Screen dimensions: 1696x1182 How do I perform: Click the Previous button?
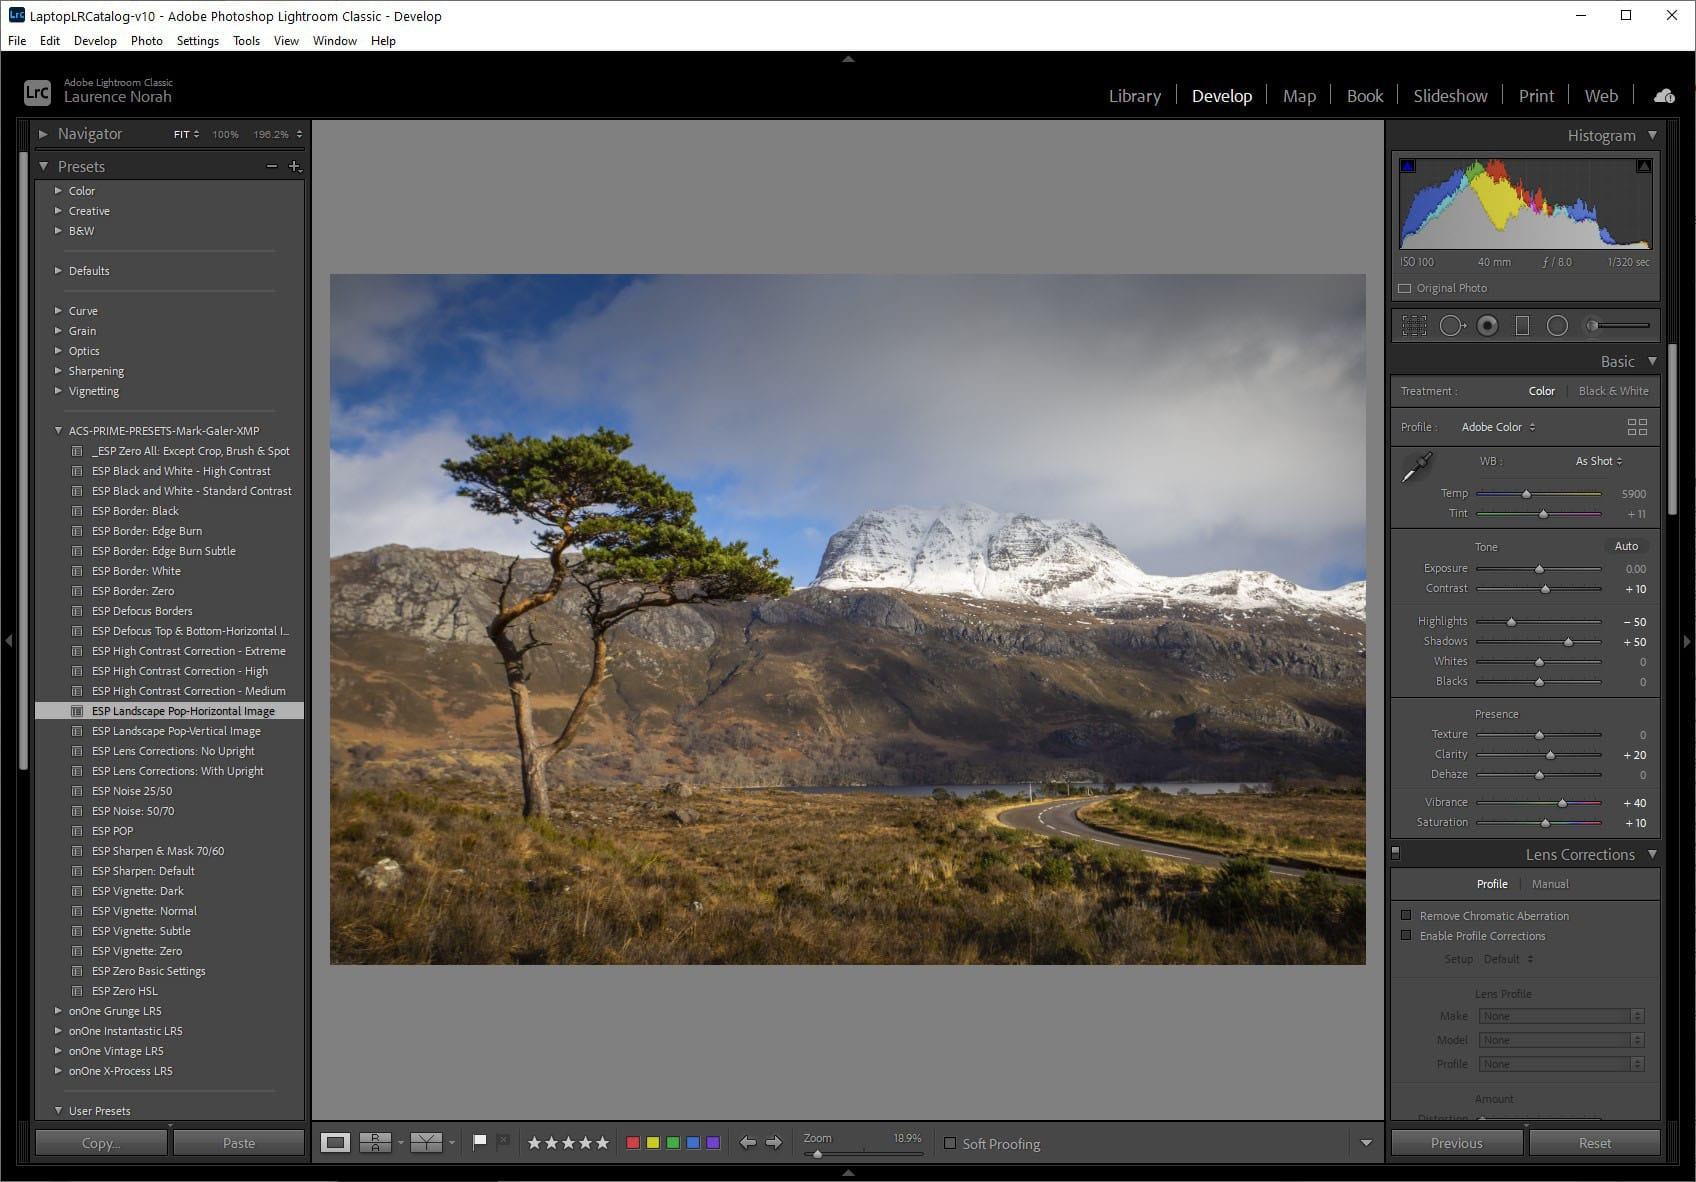point(1456,1142)
